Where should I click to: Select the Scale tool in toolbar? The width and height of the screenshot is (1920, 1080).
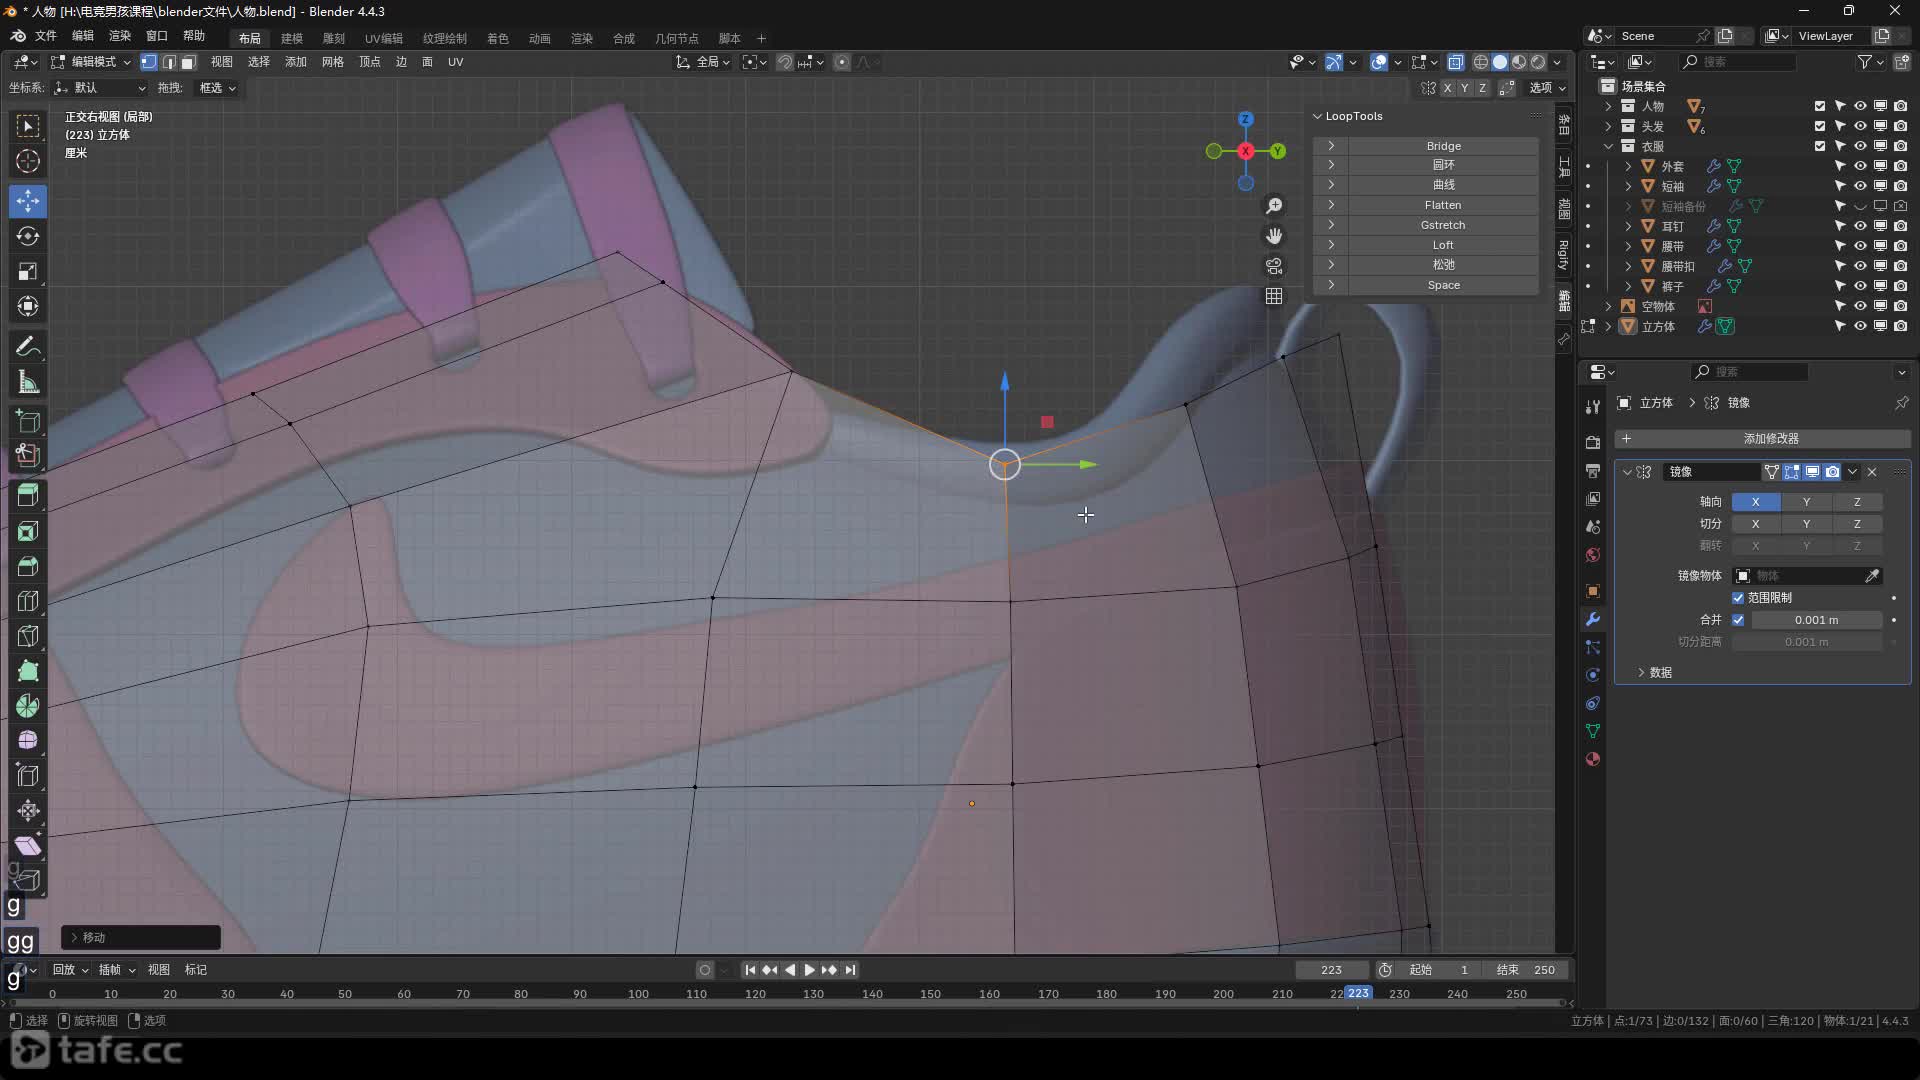[28, 271]
